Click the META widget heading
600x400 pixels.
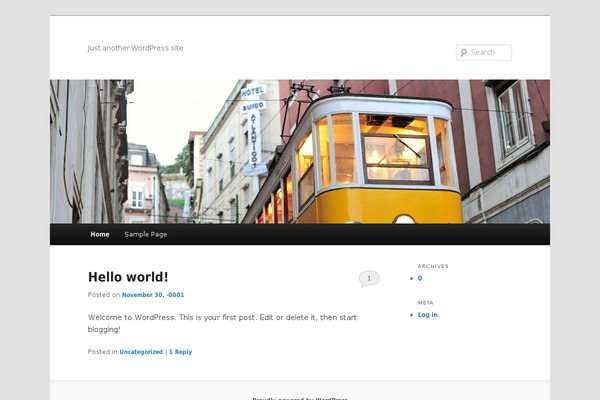tap(426, 303)
